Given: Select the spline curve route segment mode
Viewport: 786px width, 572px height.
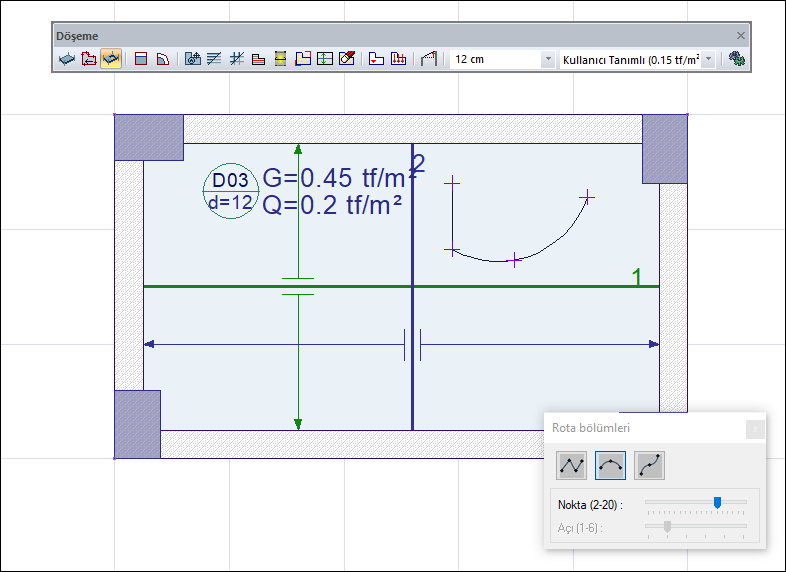Looking at the screenshot, I should pyautogui.click(x=649, y=465).
